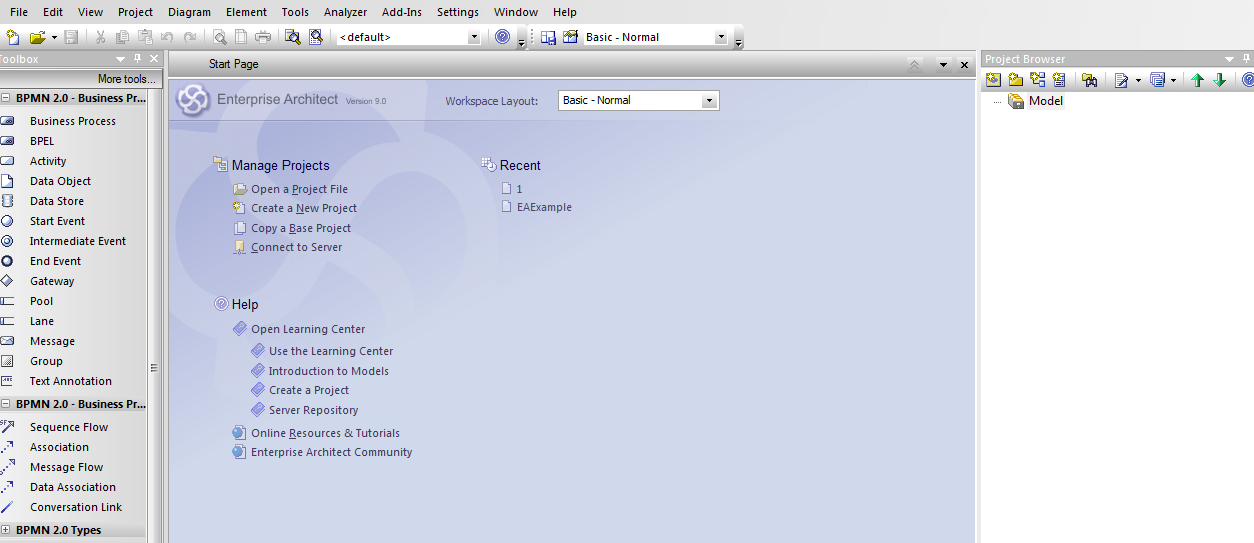Open the Add-Ins menu
This screenshot has height=543, width=1254.
coord(404,12)
